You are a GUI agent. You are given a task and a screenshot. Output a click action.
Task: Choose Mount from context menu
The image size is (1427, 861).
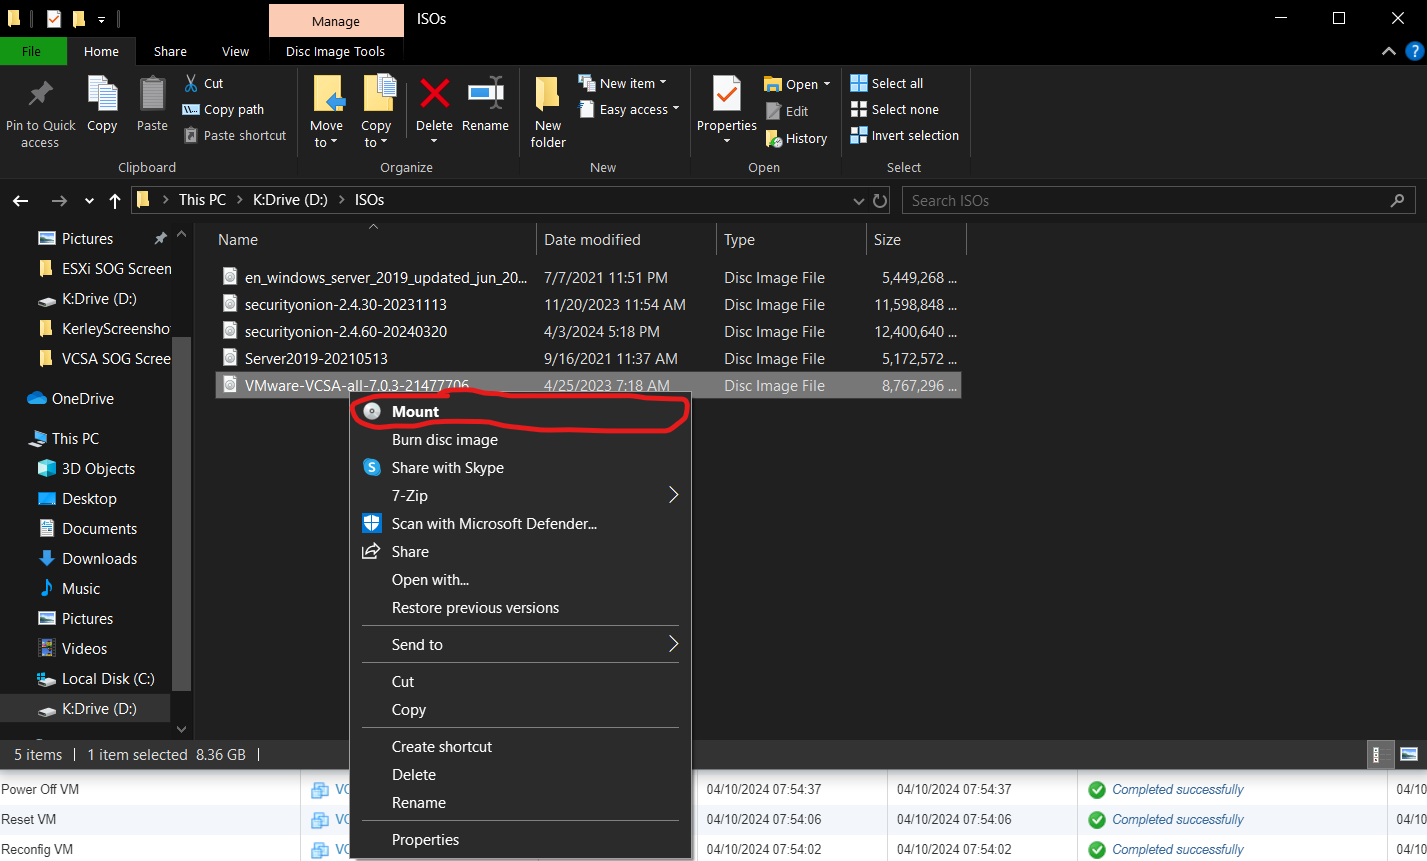(x=520, y=411)
